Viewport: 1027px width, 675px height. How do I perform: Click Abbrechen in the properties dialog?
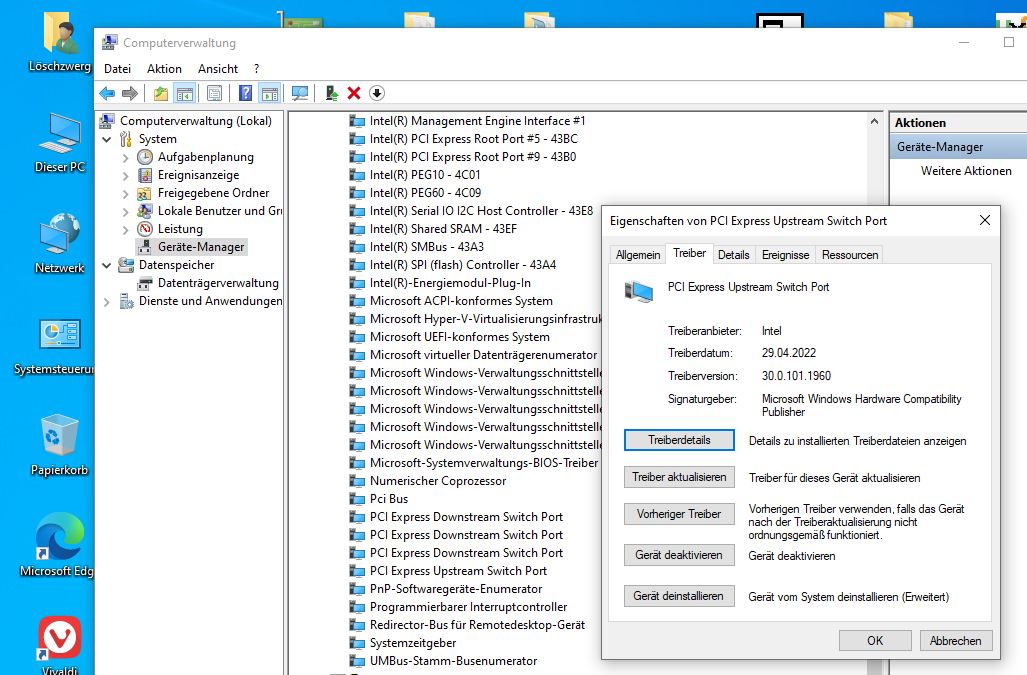click(956, 641)
